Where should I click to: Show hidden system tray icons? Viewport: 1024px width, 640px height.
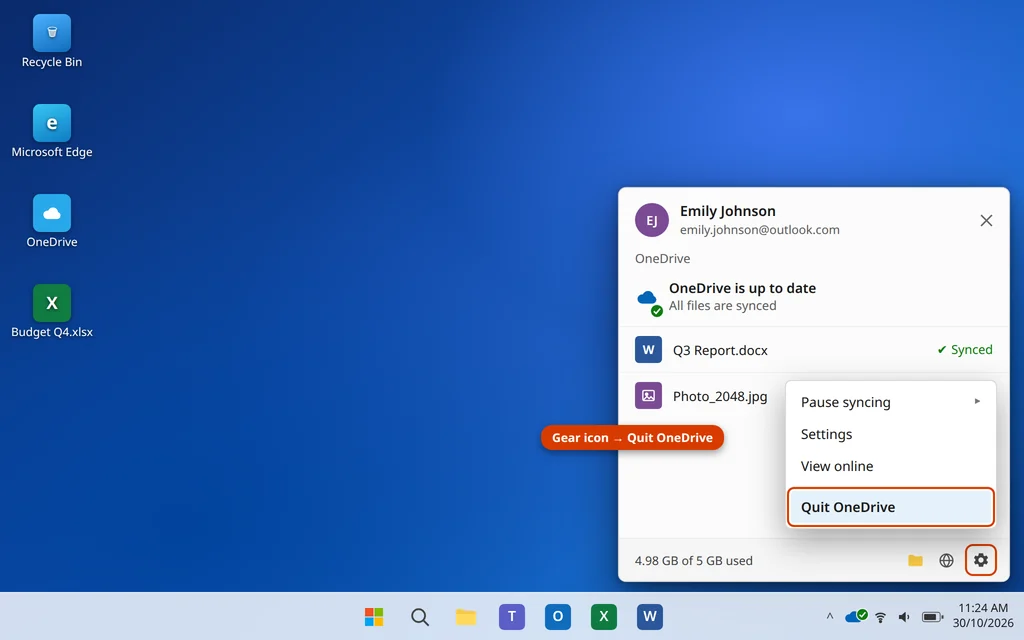click(x=829, y=616)
